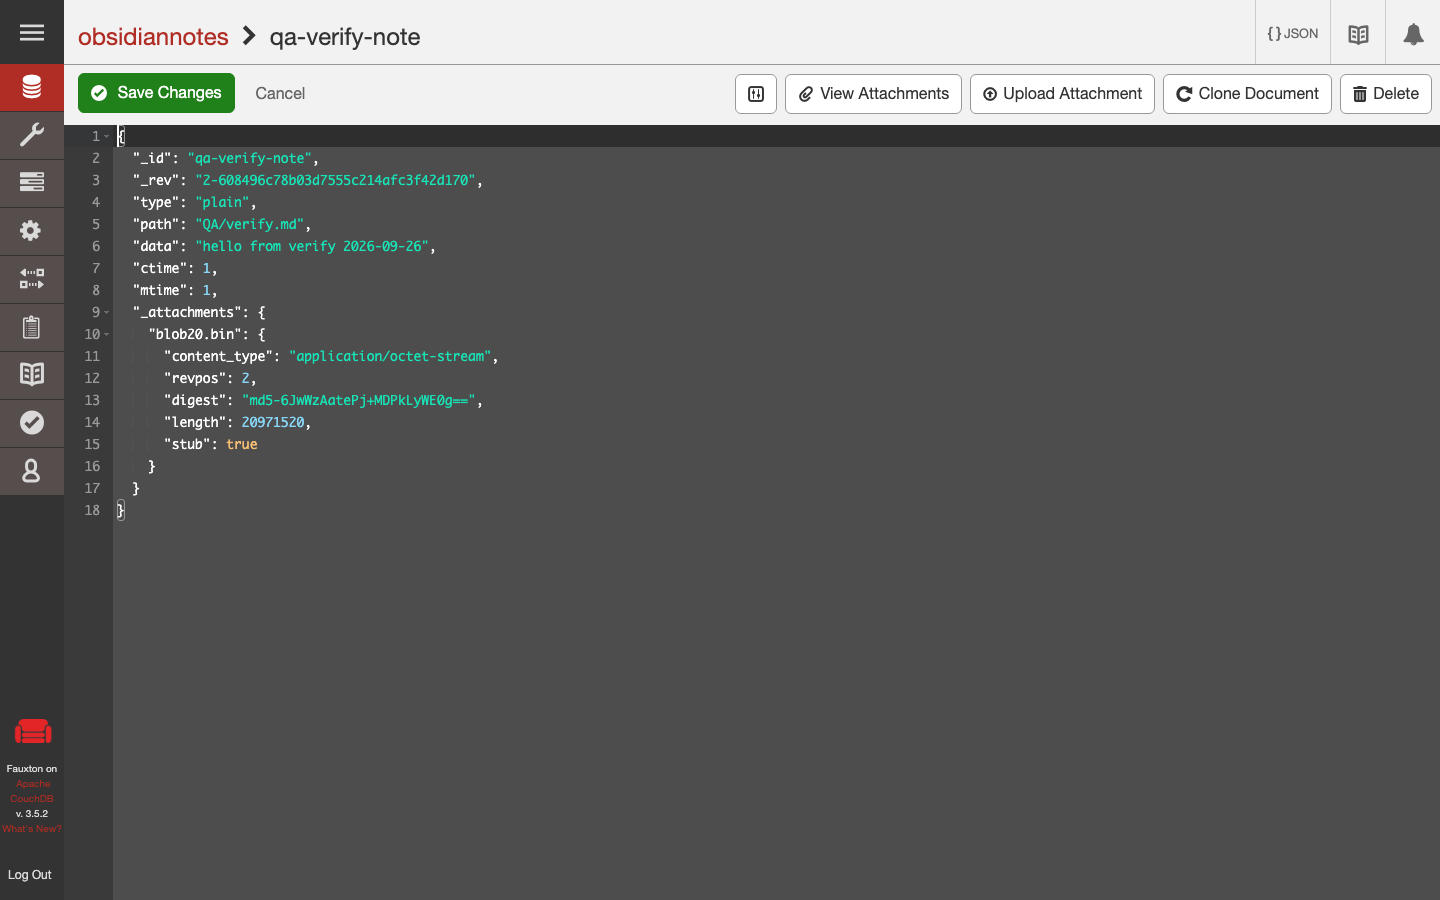The height and width of the screenshot is (900, 1440).
Task: Click the length value 20971520
Action: coord(273,422)
